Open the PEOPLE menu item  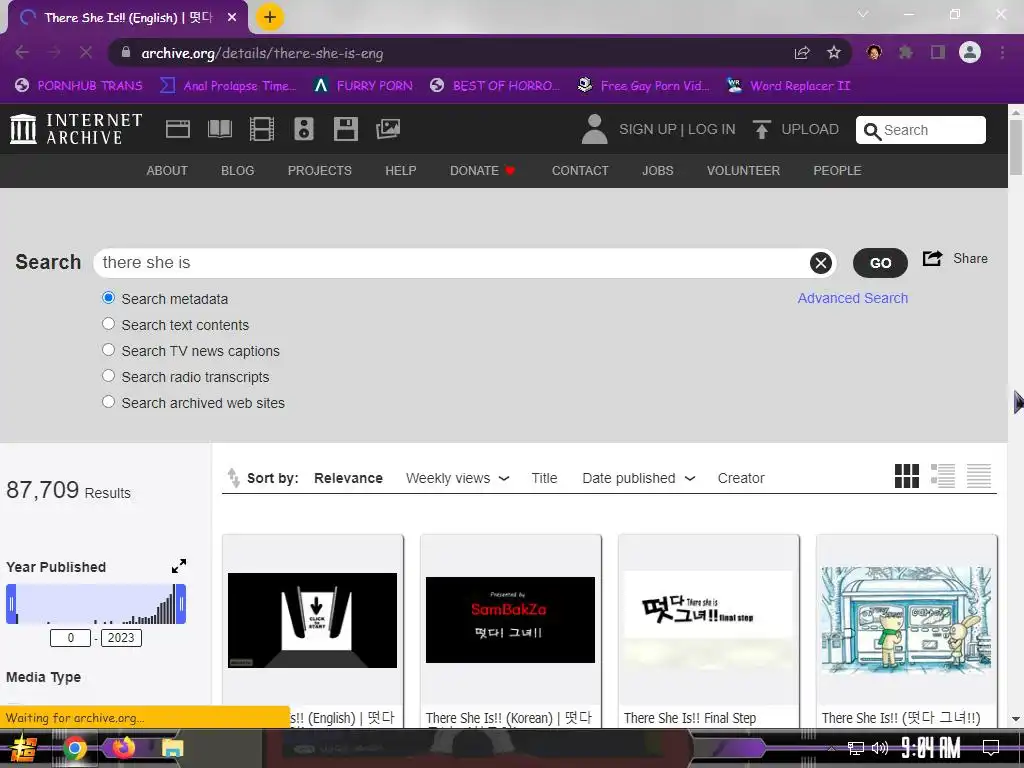[837, 170]
